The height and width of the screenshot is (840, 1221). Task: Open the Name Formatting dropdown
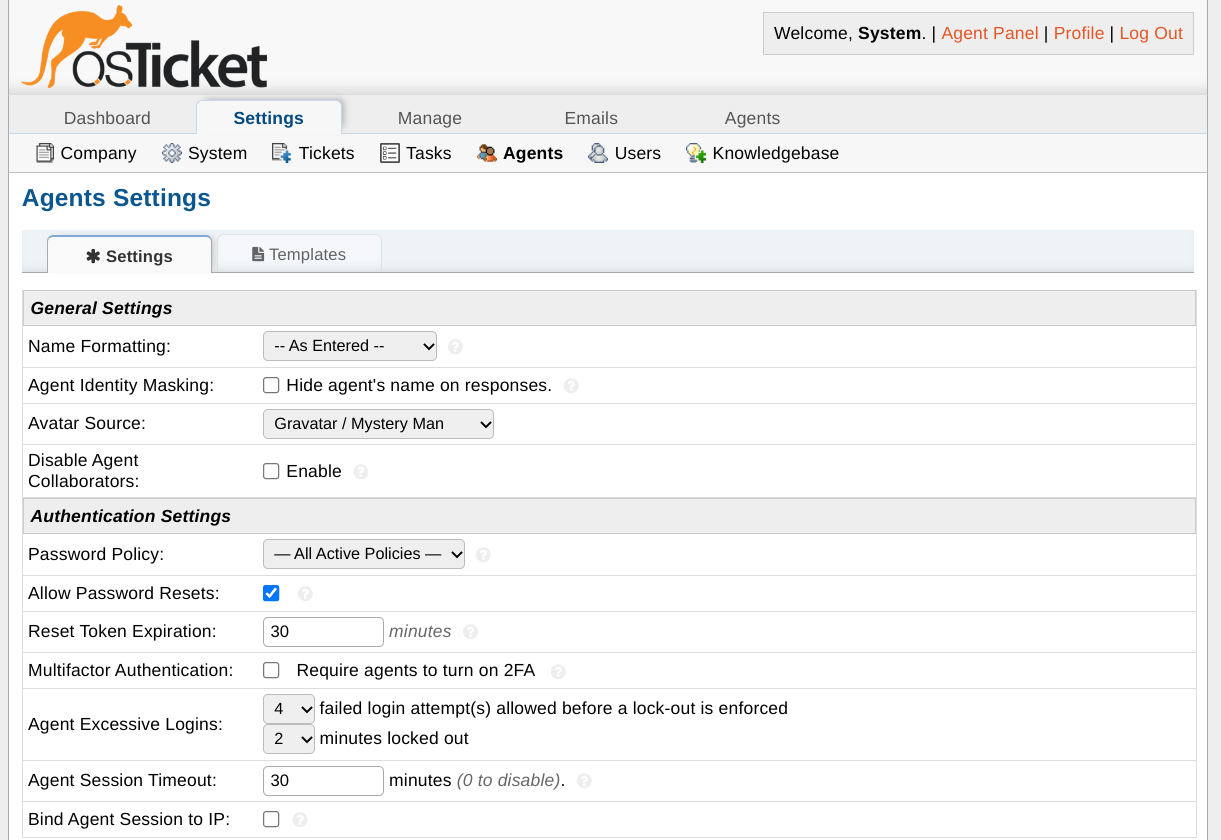350,346
